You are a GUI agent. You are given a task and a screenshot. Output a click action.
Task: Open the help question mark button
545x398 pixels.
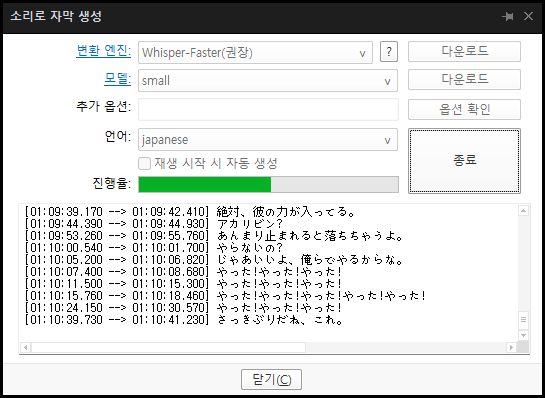tap(389, 52)
